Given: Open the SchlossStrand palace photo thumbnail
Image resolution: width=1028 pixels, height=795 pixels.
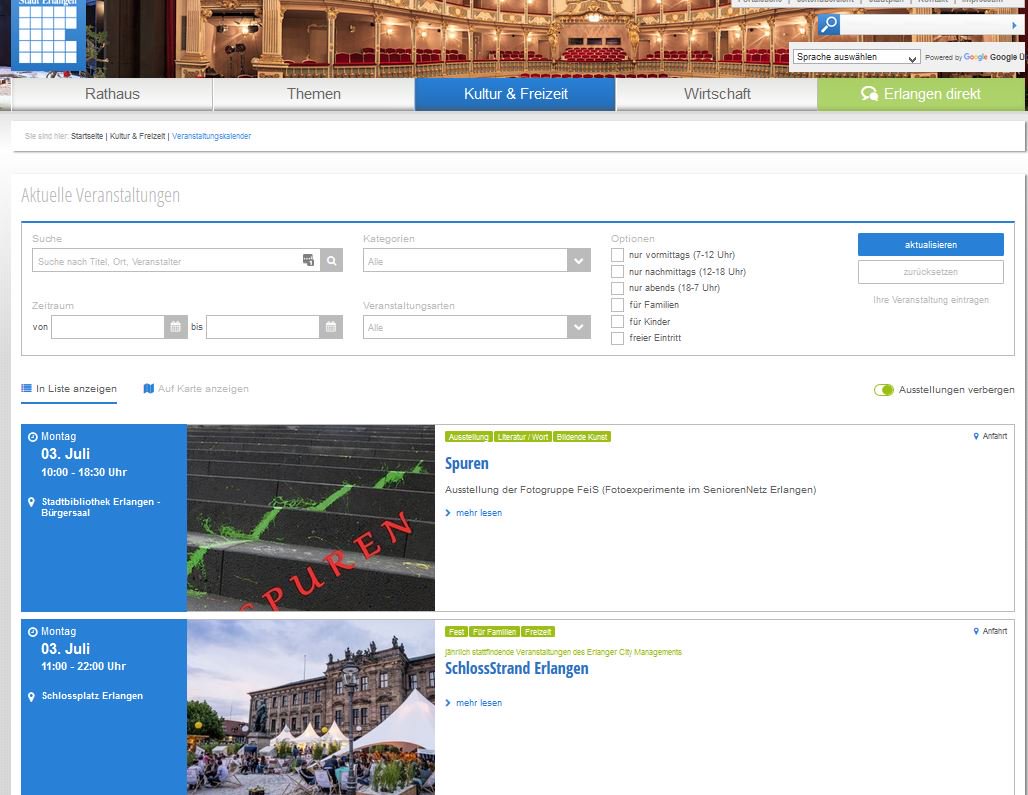Looking at the screenshot, I should tap(311, 707).
